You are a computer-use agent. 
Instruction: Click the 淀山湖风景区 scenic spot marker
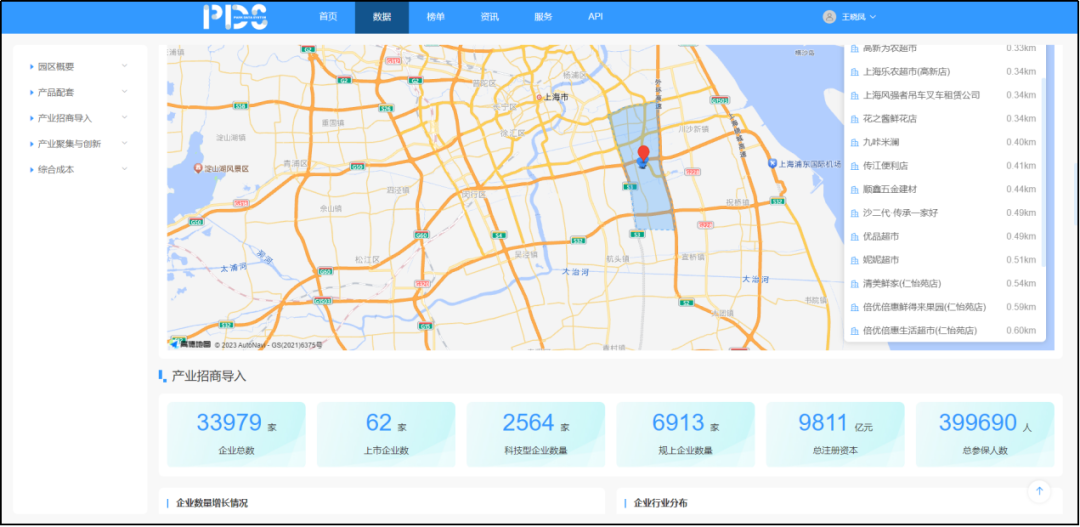(199, 168)
